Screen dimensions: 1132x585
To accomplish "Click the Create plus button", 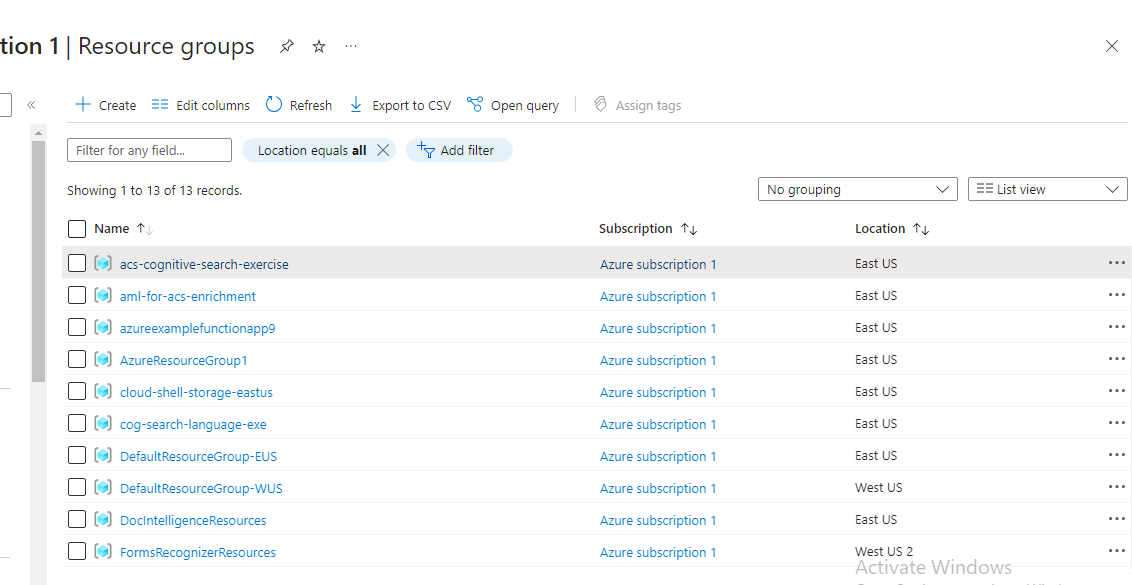I will coord(106,105).
